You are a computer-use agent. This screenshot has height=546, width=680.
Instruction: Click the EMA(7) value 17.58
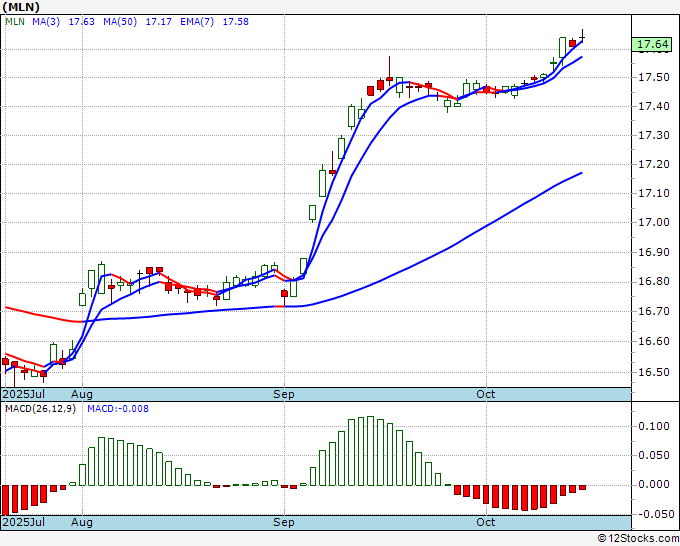click(x=235, y=22)
